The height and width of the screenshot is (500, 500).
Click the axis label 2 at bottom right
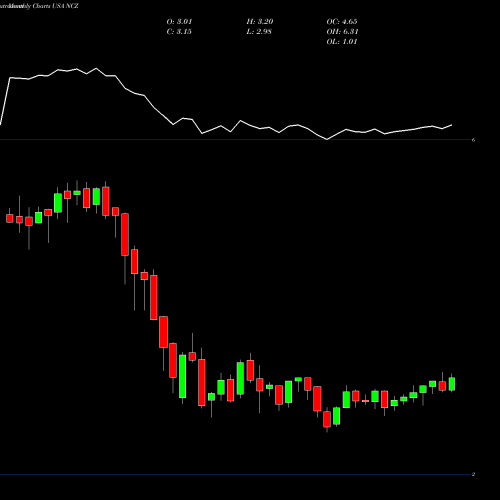pos(473,474)
